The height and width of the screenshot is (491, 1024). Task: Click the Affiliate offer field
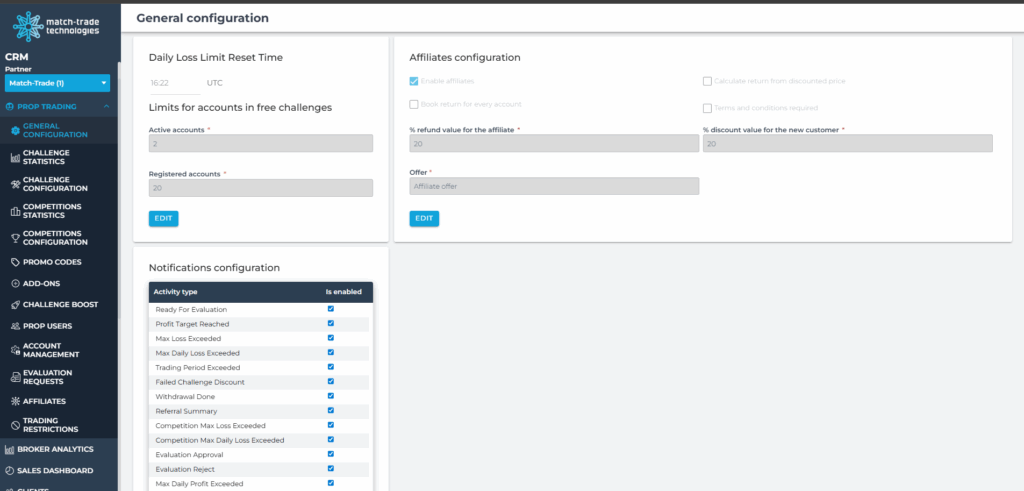554,186
